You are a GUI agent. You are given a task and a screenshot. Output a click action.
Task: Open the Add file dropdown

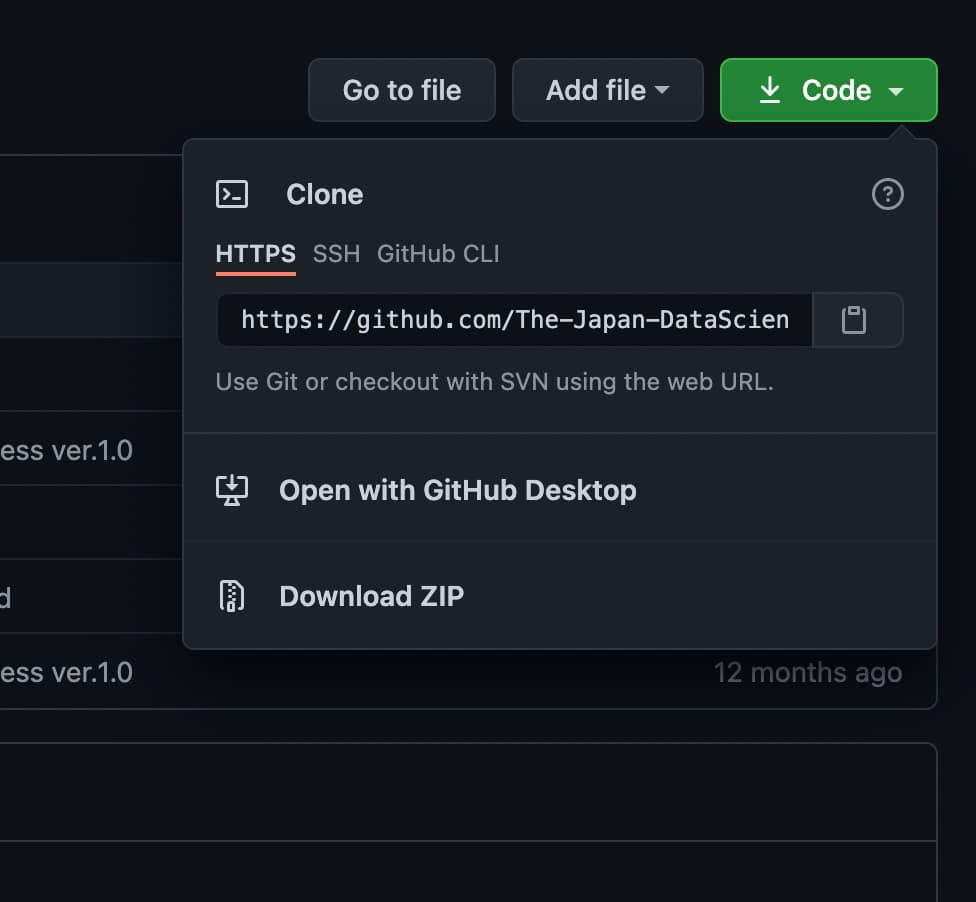[607, 90]
